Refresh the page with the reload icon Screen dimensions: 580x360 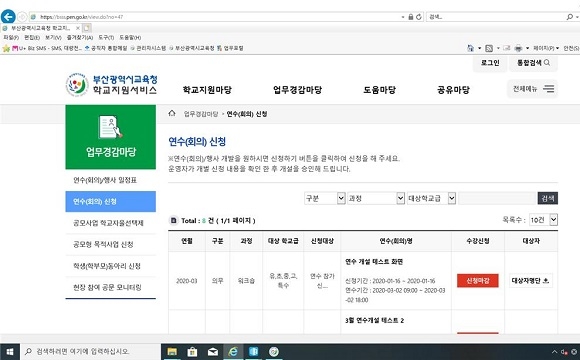[419, 17]
